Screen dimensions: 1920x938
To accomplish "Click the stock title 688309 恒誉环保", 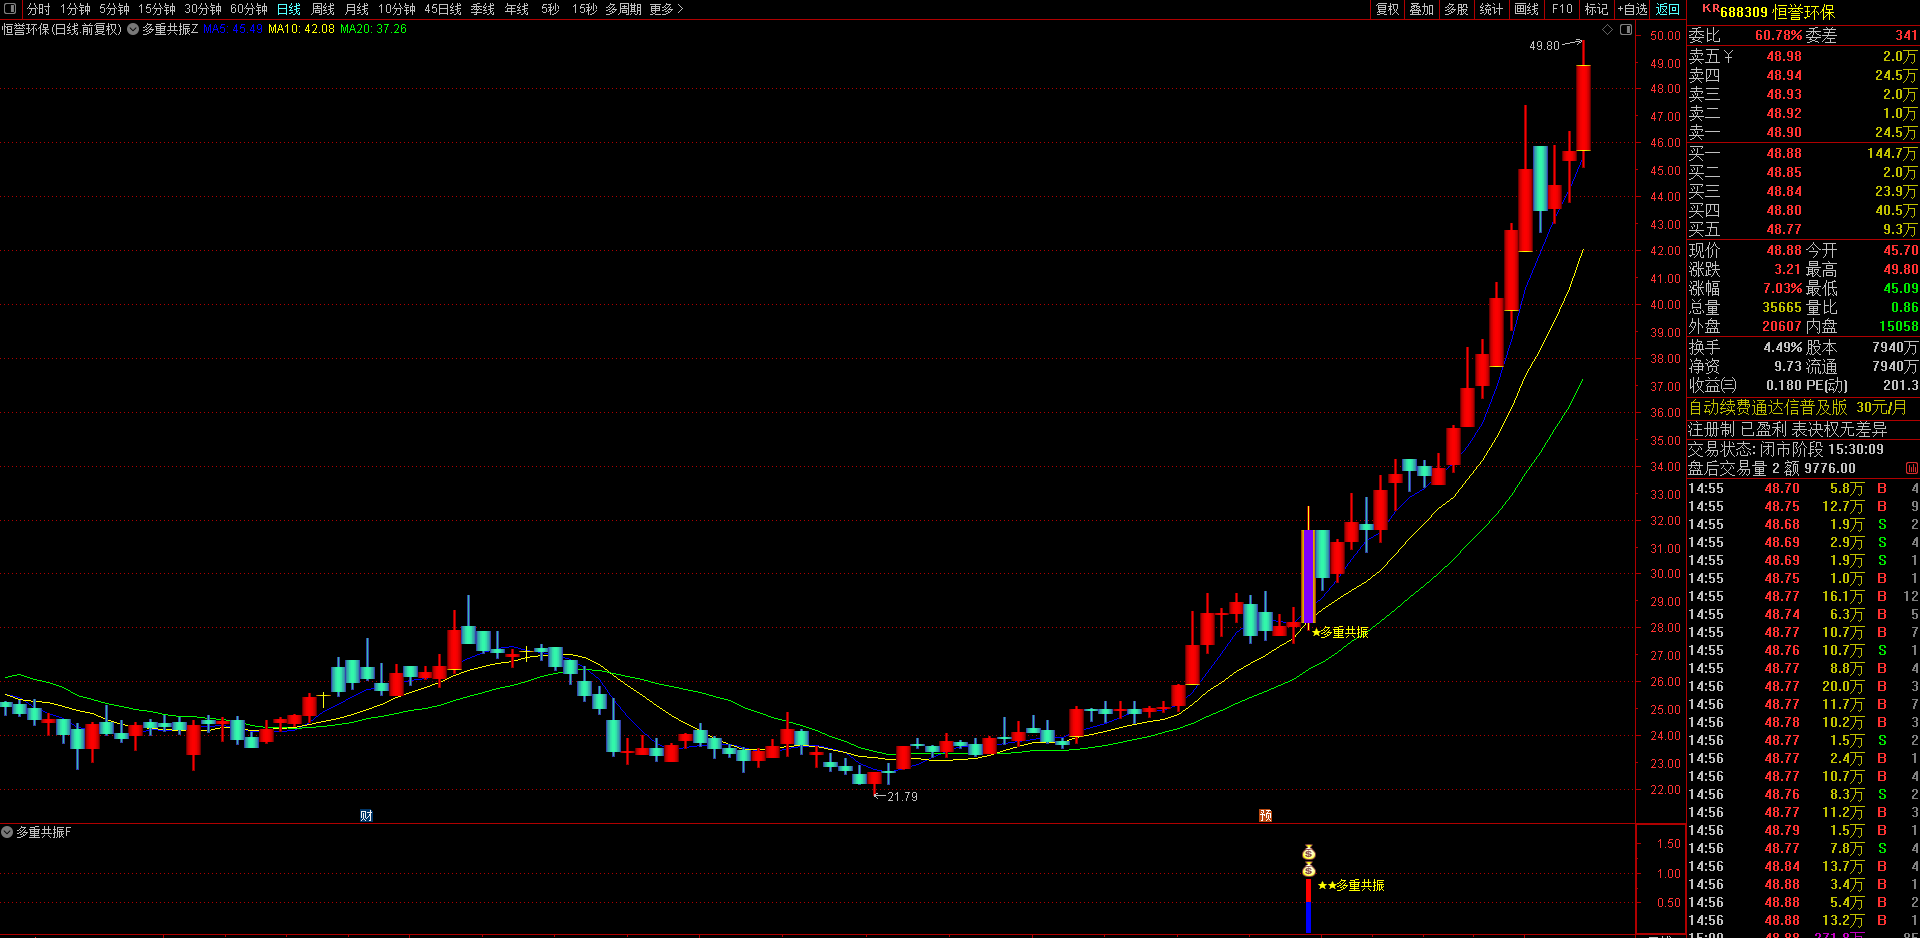I will (x=1777, y=12).
